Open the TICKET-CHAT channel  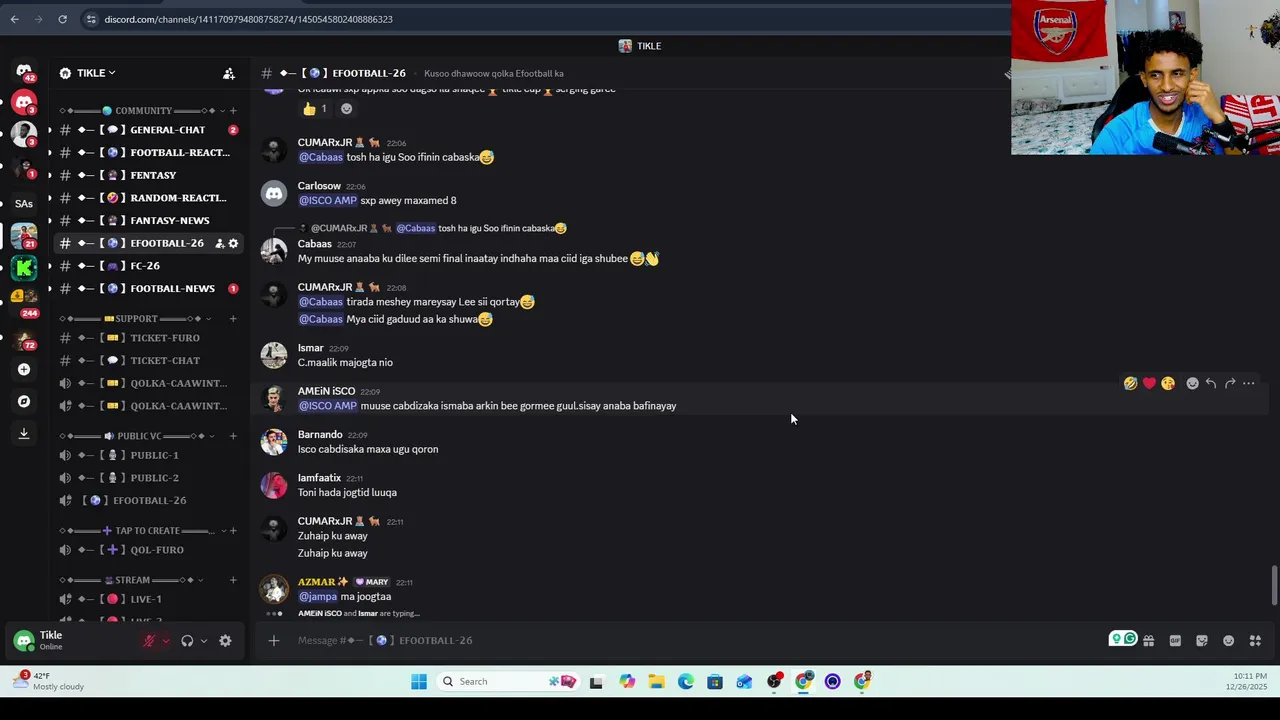pyautogui.click(x=148, y=360)
